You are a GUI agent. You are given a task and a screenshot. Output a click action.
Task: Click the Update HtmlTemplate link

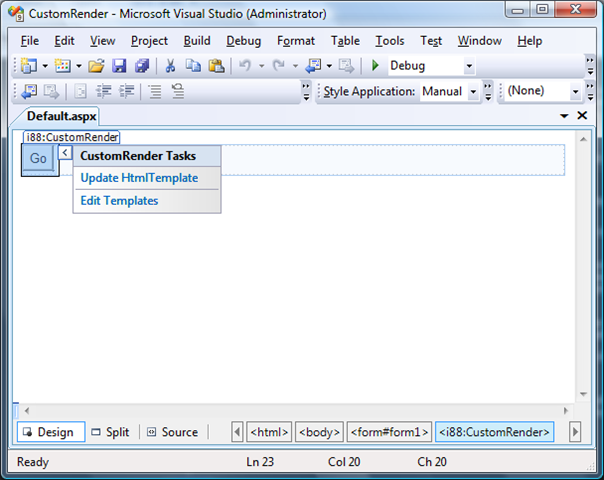tap(139, 178)
